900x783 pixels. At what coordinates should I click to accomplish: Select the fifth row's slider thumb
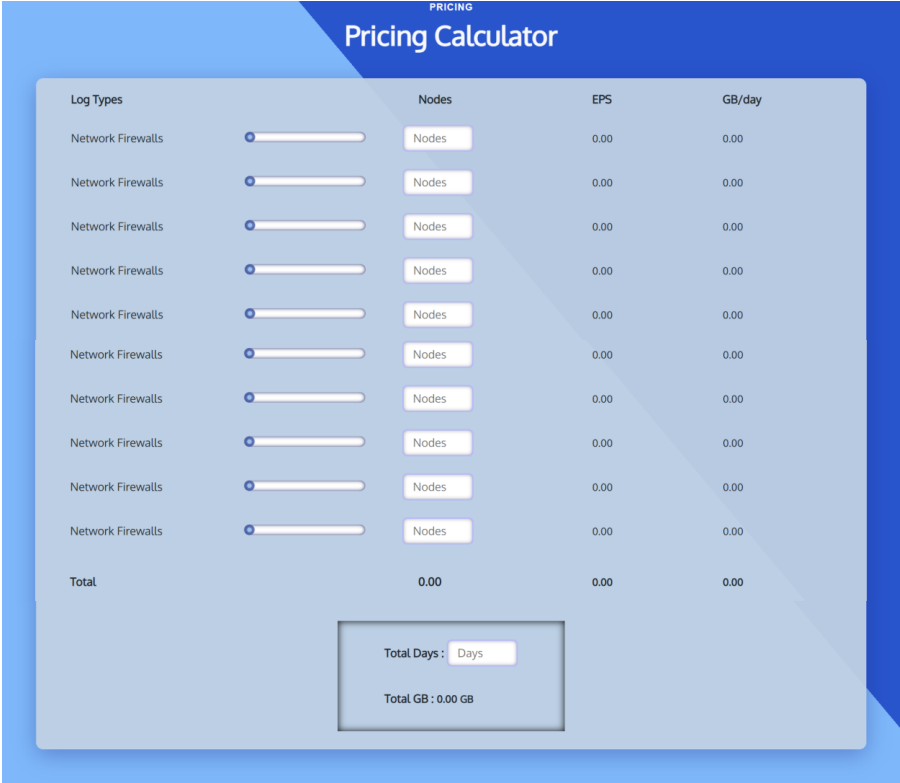249,313
